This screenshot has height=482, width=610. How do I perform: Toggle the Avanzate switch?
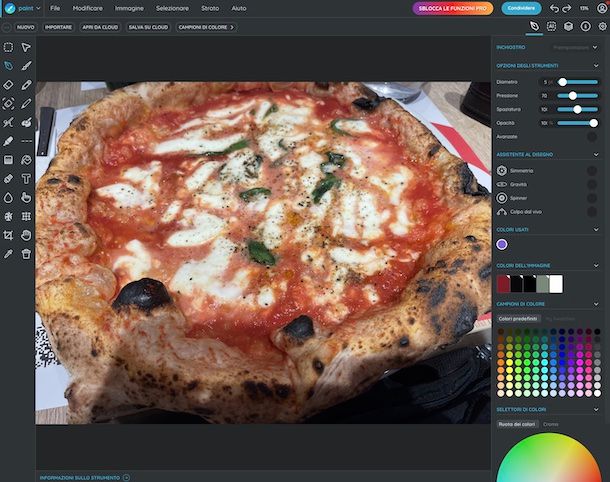tap(592, 137)
